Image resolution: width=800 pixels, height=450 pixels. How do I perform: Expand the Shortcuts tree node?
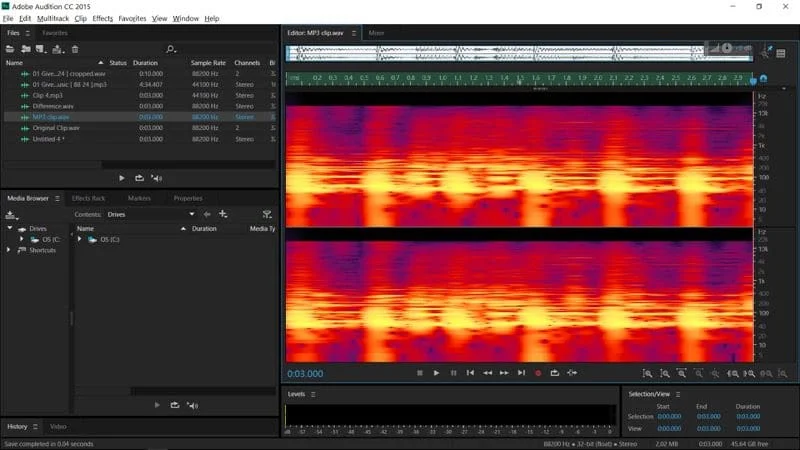(8, 250)
